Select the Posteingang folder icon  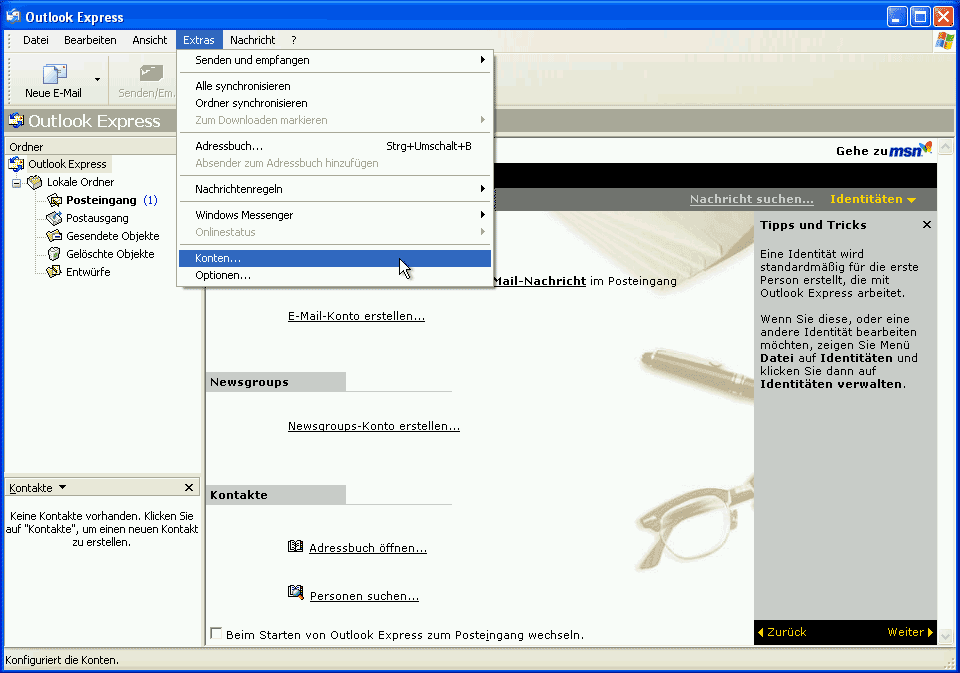pos(57,199)
